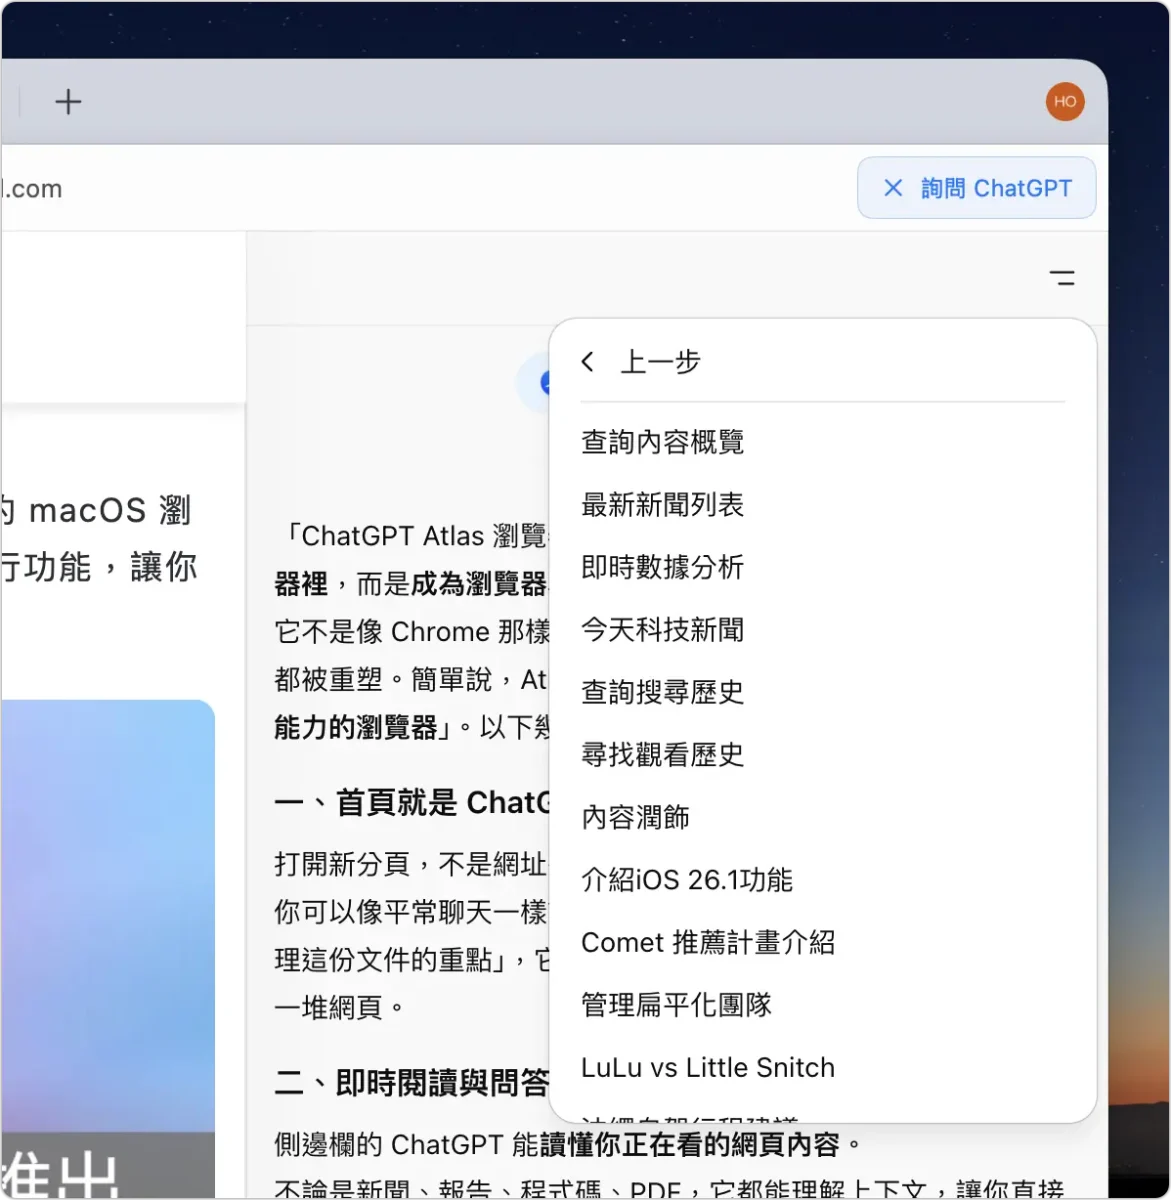Click the text 打開新分頁，不是網址
This screenshot has width=1171, height=1200.
pyautogui.click(x=411, y=864)
